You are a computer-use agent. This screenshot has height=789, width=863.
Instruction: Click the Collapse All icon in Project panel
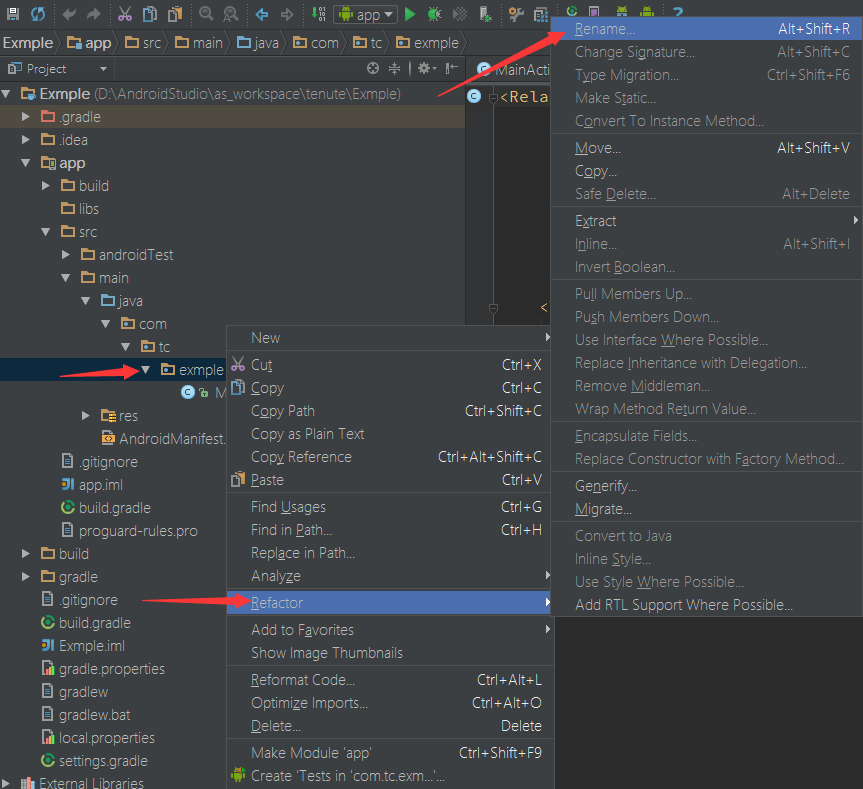(395, 68)
